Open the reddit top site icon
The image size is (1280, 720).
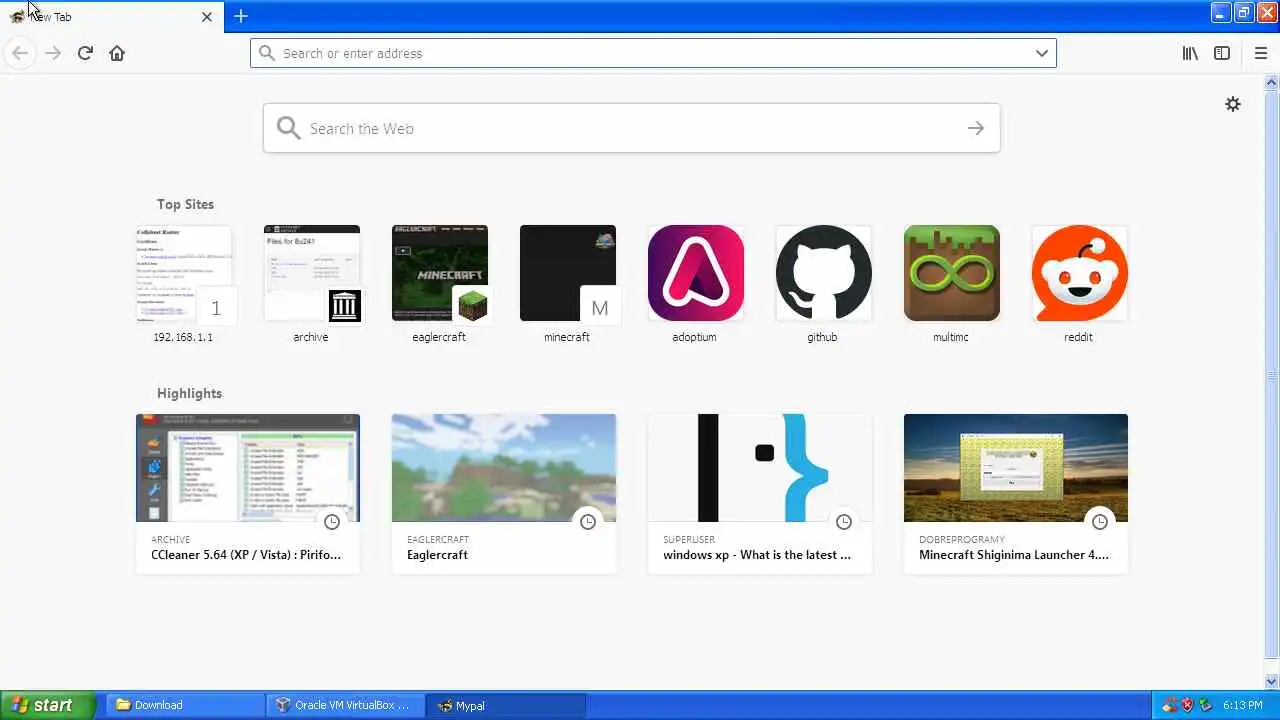[x=1080, y=273]
